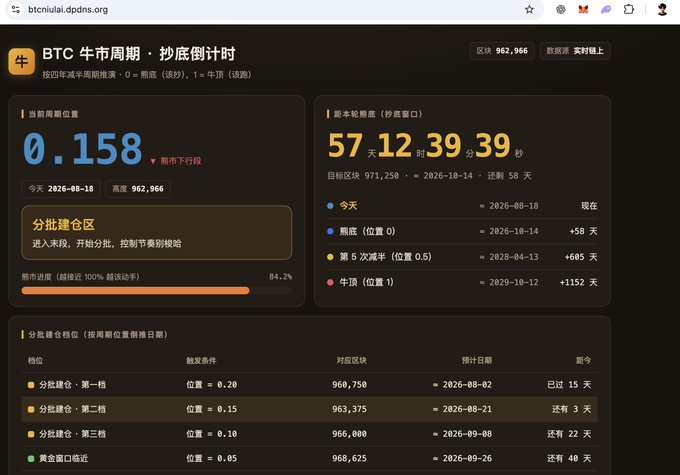Click the 今天 2026-08-18 chip
The height and width of the screenshot is (475, 680).
[61, 189]
